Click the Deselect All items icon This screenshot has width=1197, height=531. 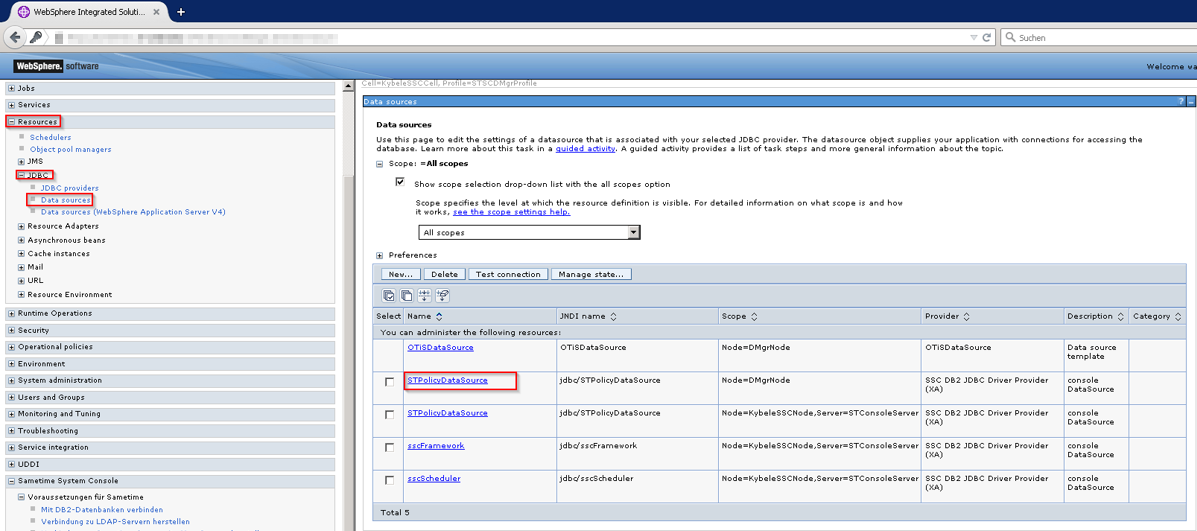point(407,296)
